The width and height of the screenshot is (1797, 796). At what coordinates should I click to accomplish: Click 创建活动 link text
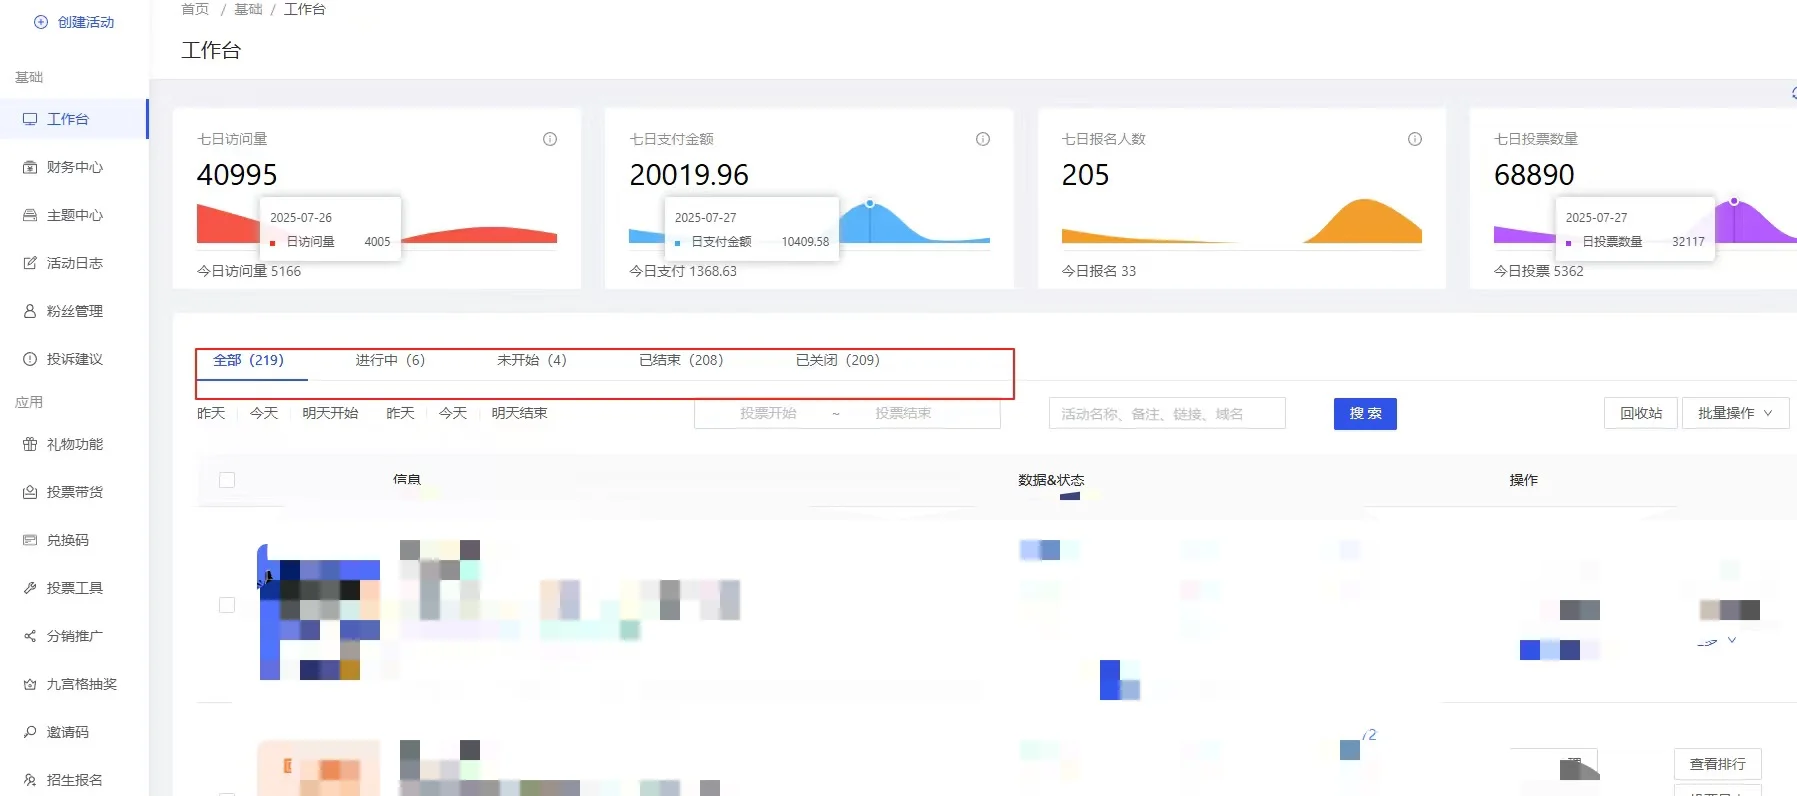[x=86, y=22]
